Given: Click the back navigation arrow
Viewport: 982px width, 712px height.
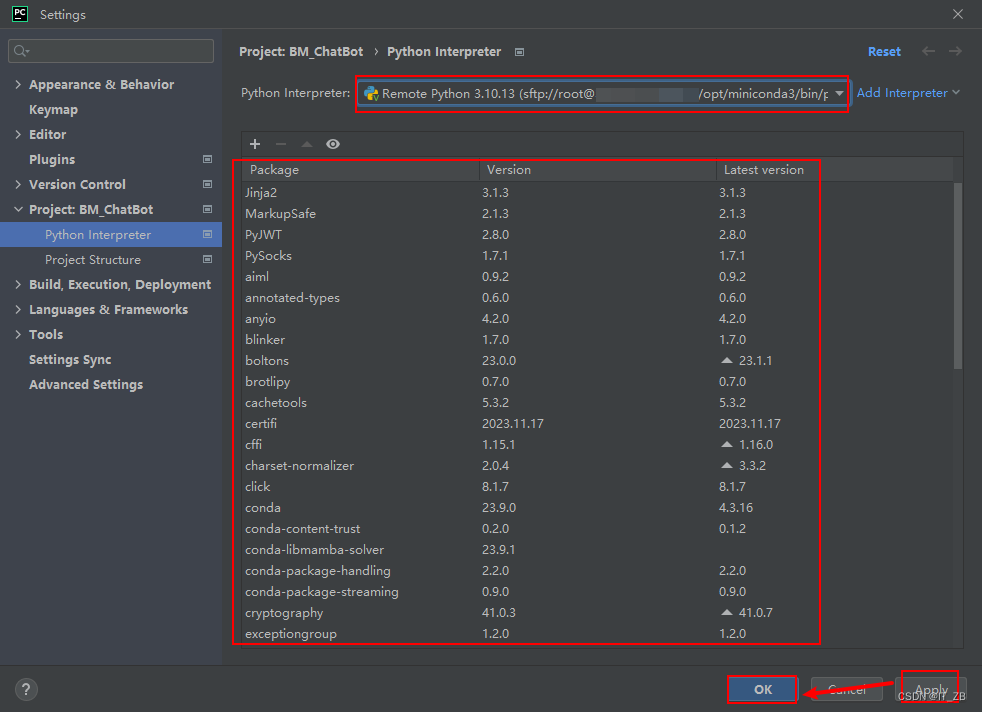Looking at the screenshot, I should [x=928, y=51].
